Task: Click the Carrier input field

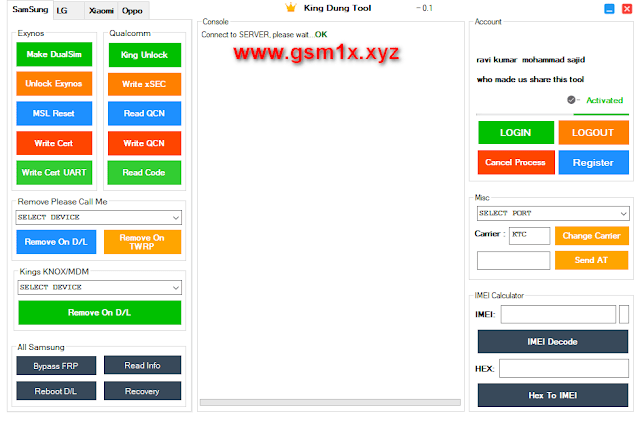Action: (529, 236)
